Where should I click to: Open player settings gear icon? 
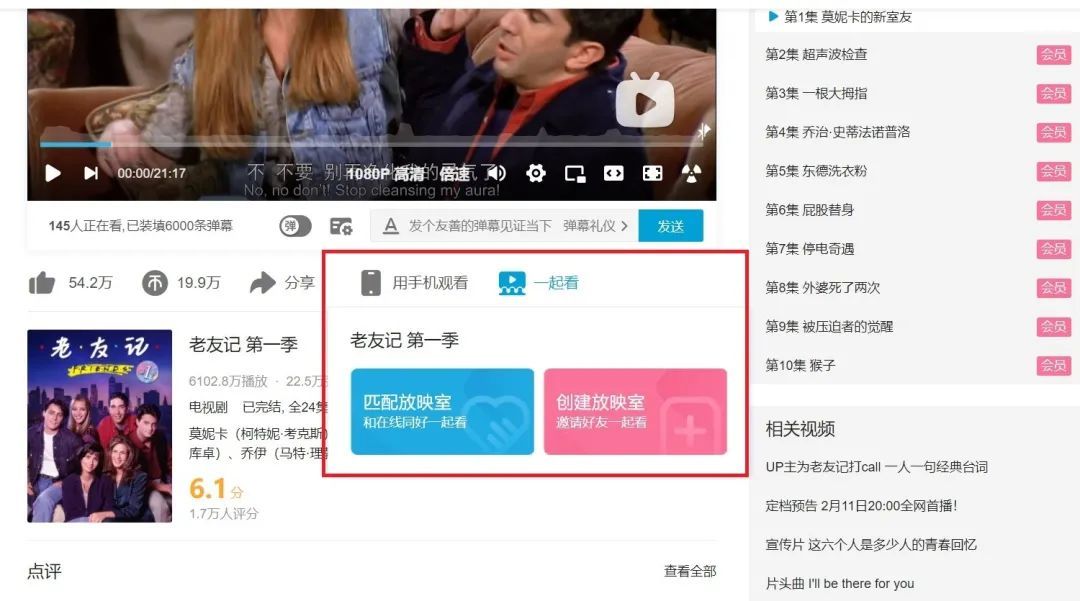[x=536, y=173]
